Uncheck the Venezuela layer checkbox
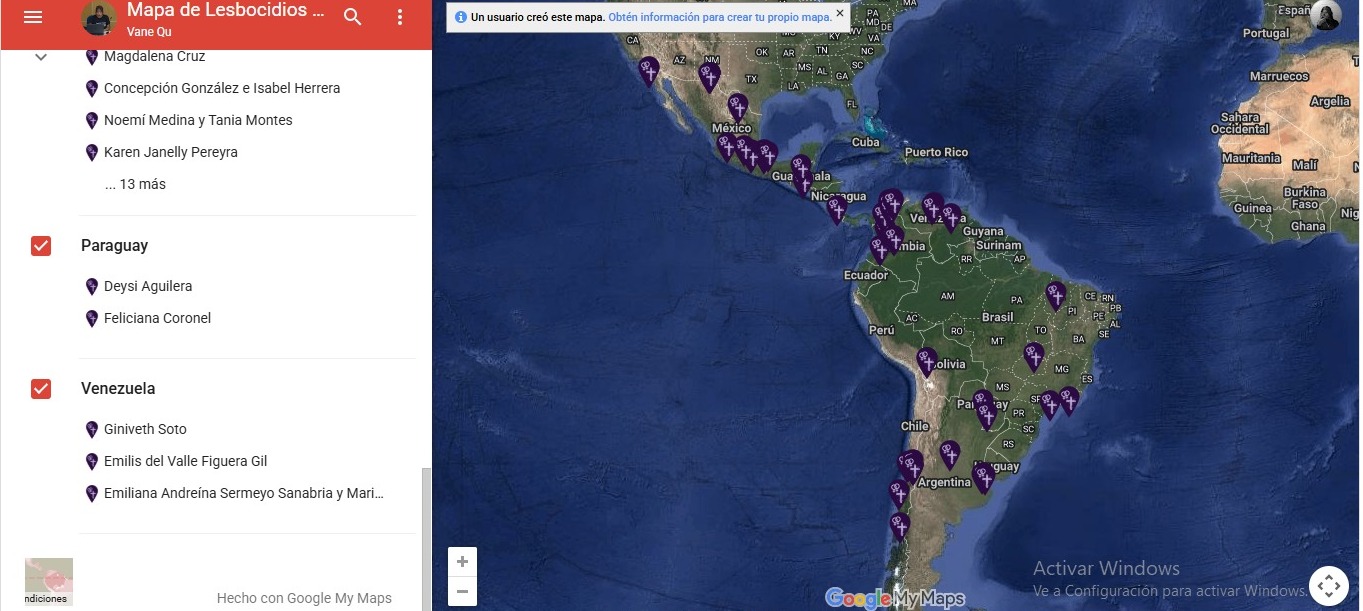Image resolution: width=1363 pixels, height=611 pixels. (x=41, y=389)
